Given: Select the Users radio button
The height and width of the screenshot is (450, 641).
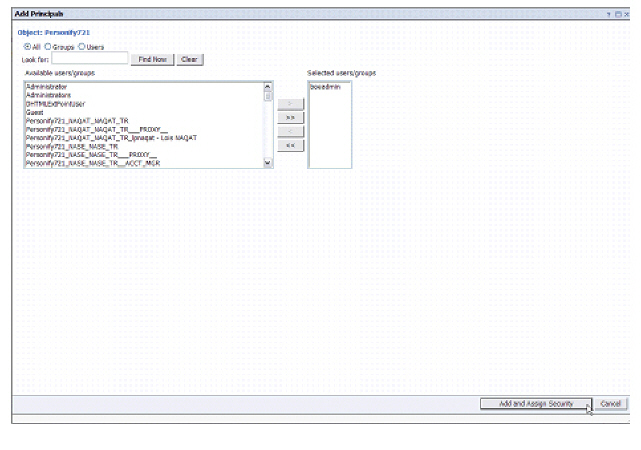Looking at the screenshot, I should coord(81,46).
